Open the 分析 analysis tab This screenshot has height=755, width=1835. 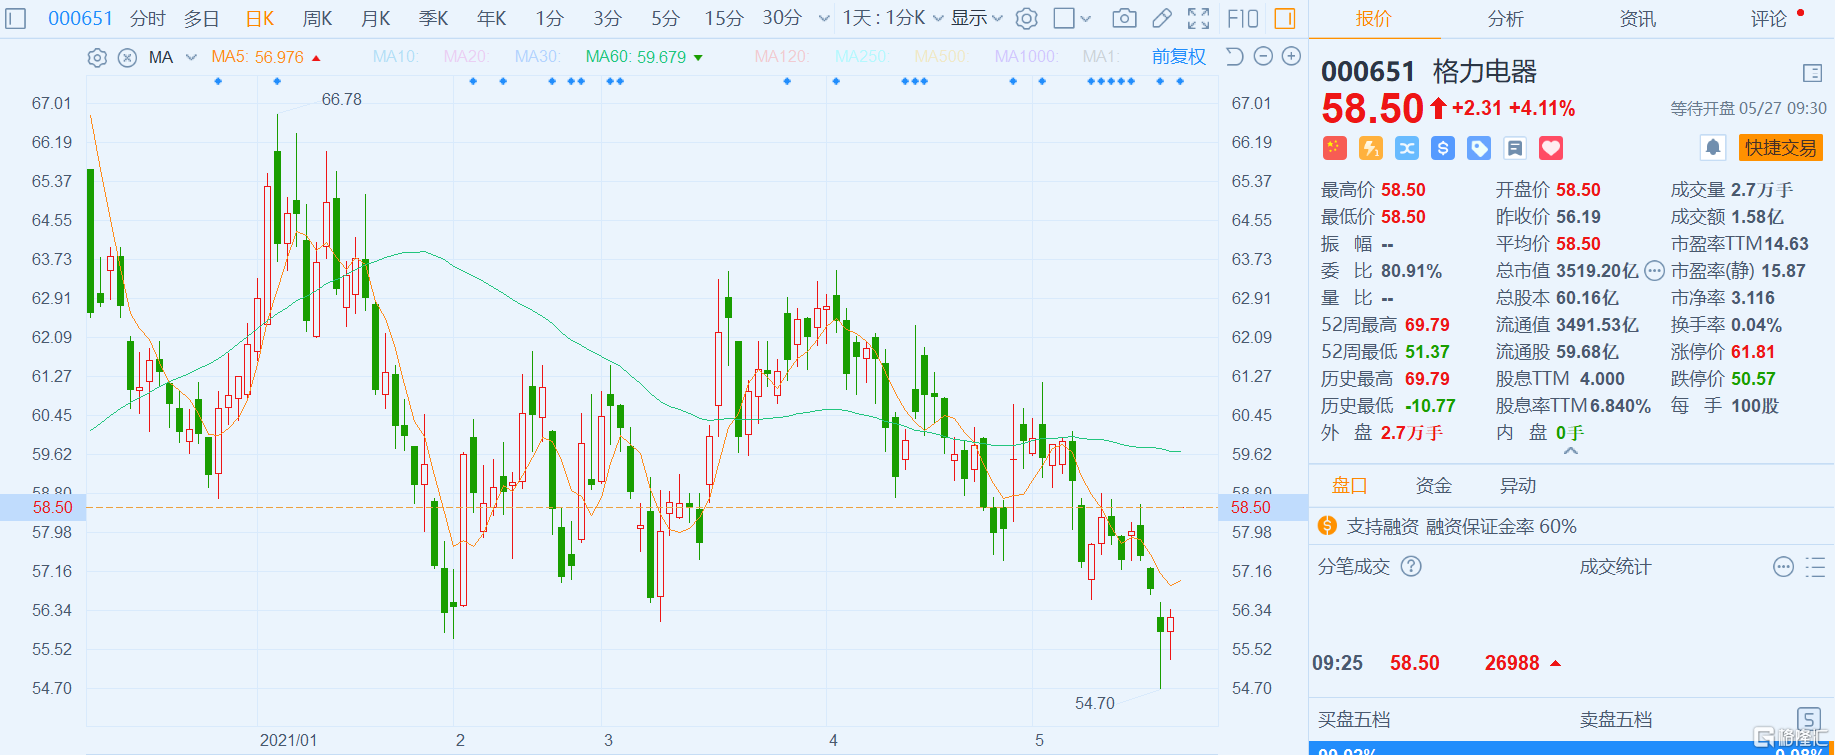[x=1505, y=18]
